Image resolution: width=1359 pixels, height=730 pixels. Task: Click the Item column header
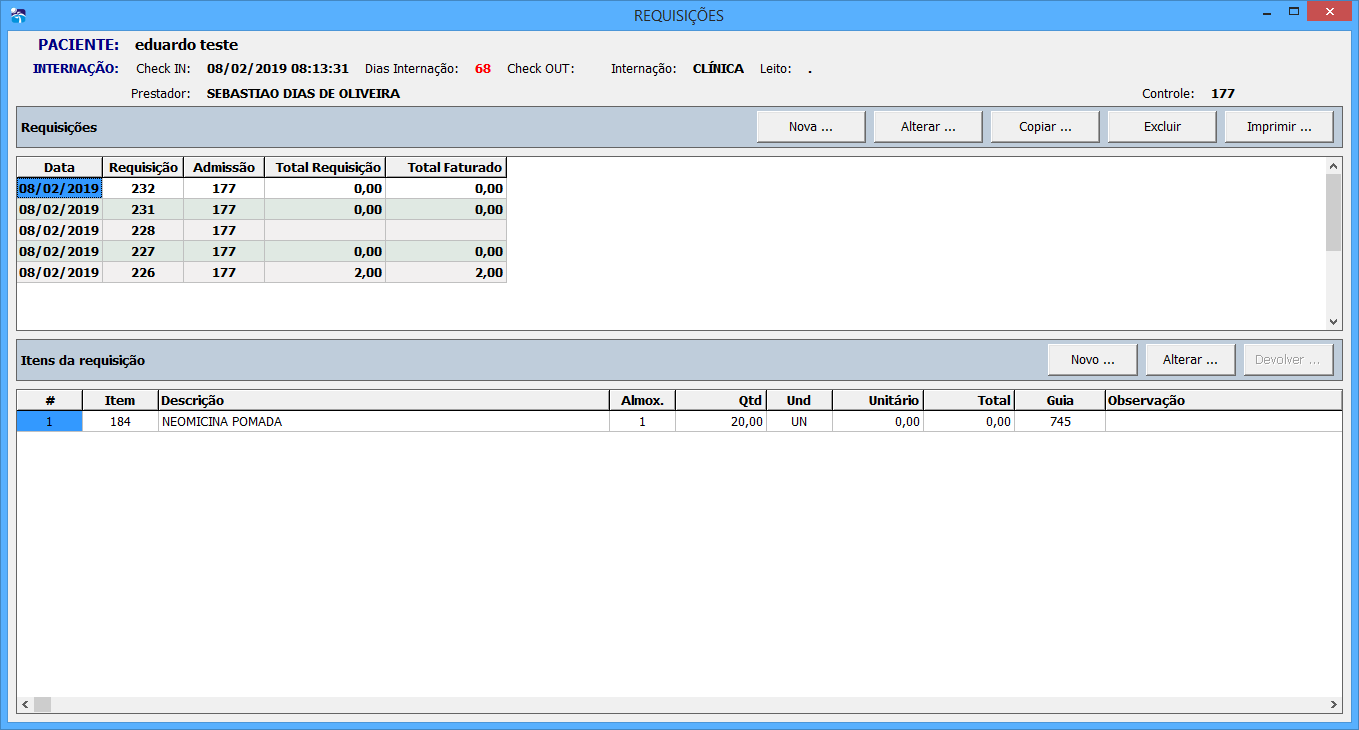pyautogui.click(x=120, y=400)
